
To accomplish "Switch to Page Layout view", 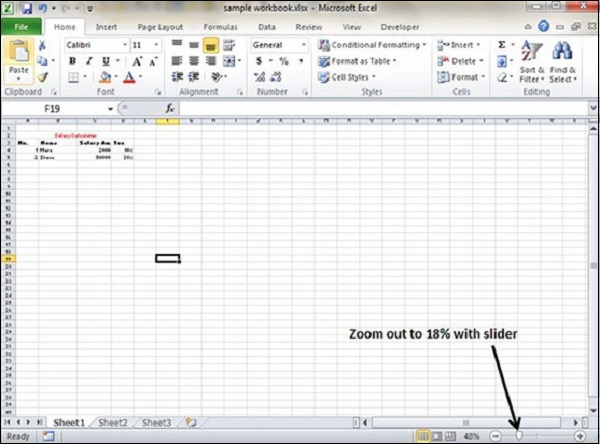I will click(437, 436).
